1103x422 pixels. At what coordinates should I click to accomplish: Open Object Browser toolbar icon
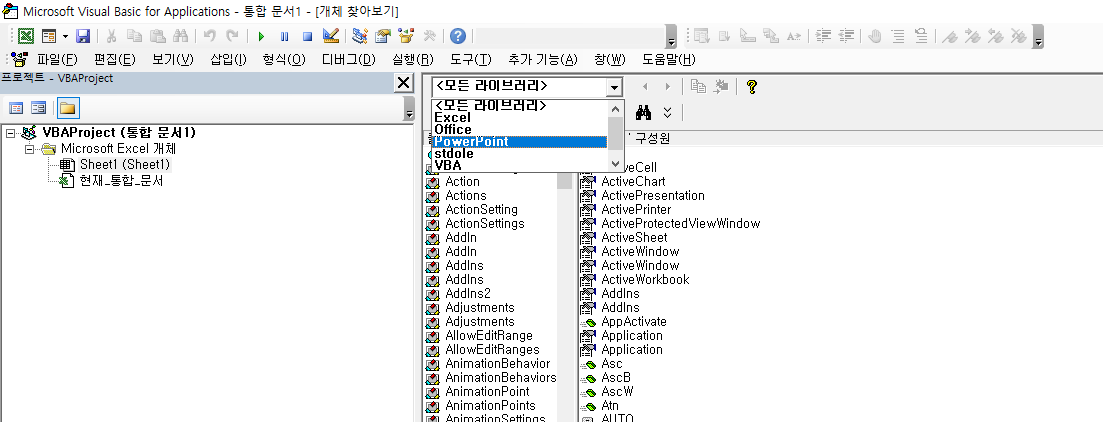tap(406, 36)
